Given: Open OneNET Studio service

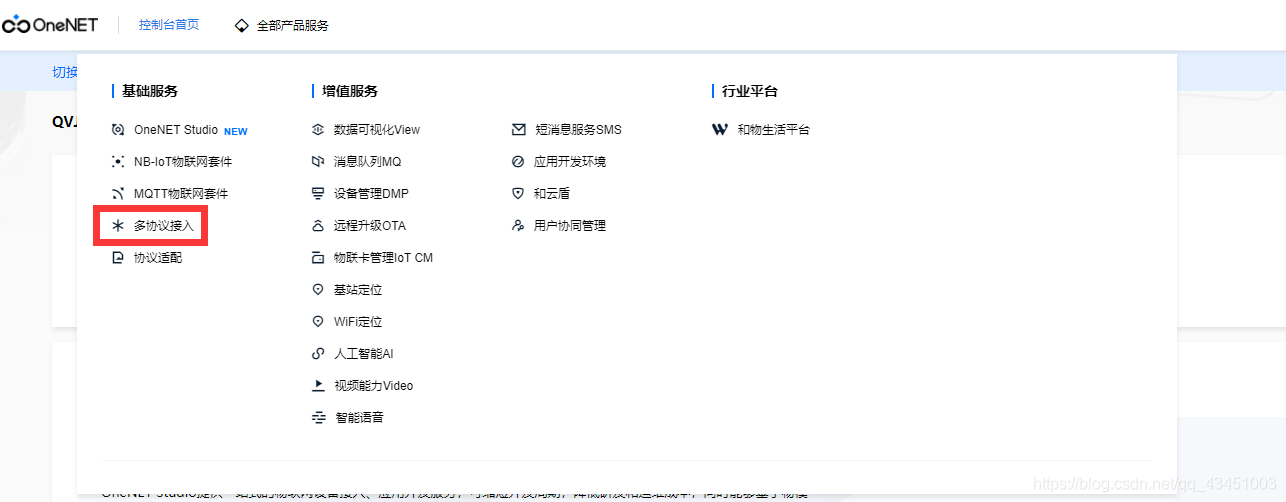Looking at the screenshot, I should pyautogui.click(x=176, y=130).
